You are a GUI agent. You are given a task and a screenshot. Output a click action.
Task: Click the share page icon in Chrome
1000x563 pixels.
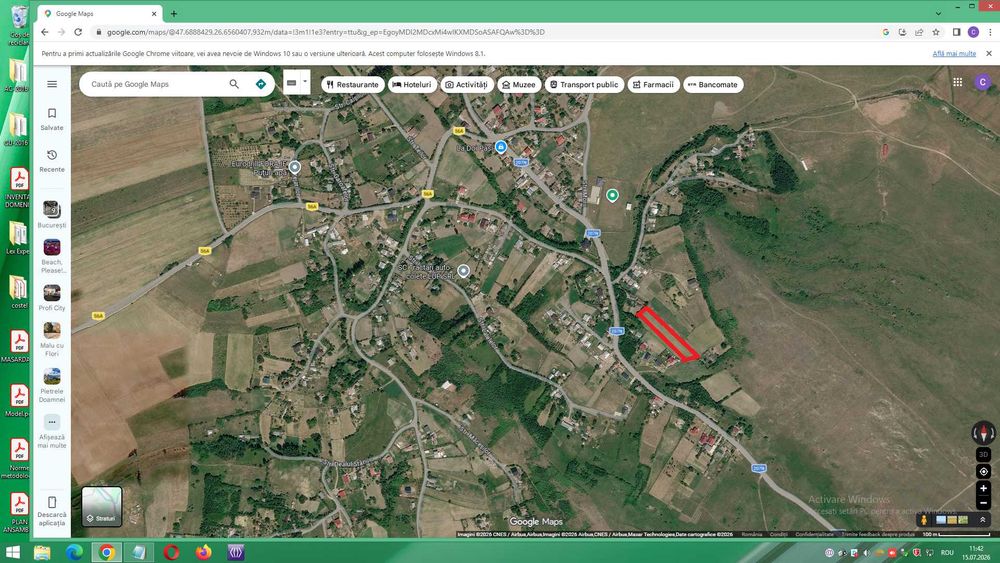919,32
